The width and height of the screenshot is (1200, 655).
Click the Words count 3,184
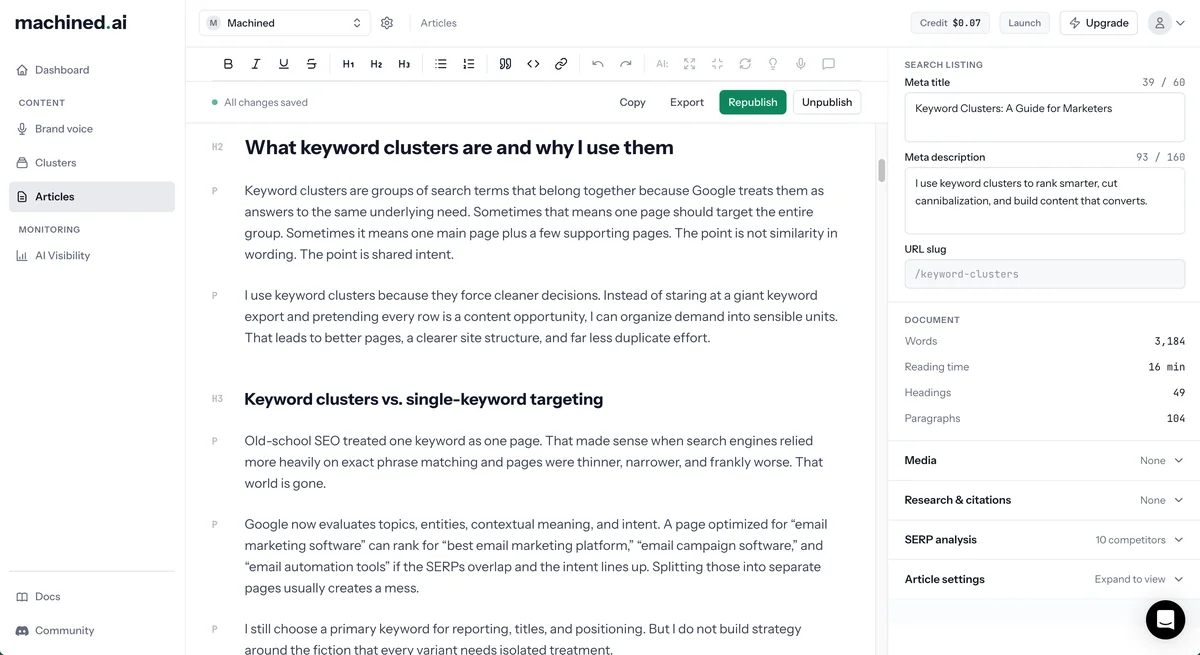point(1169,341)
